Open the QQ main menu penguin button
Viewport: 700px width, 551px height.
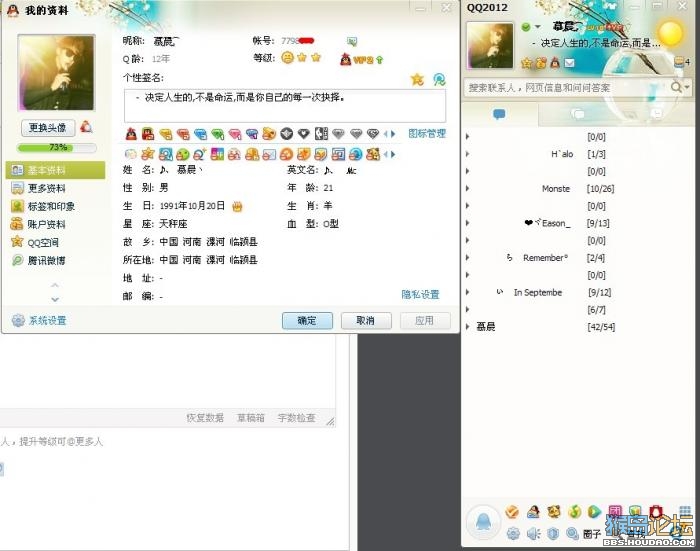coord(483,522)
